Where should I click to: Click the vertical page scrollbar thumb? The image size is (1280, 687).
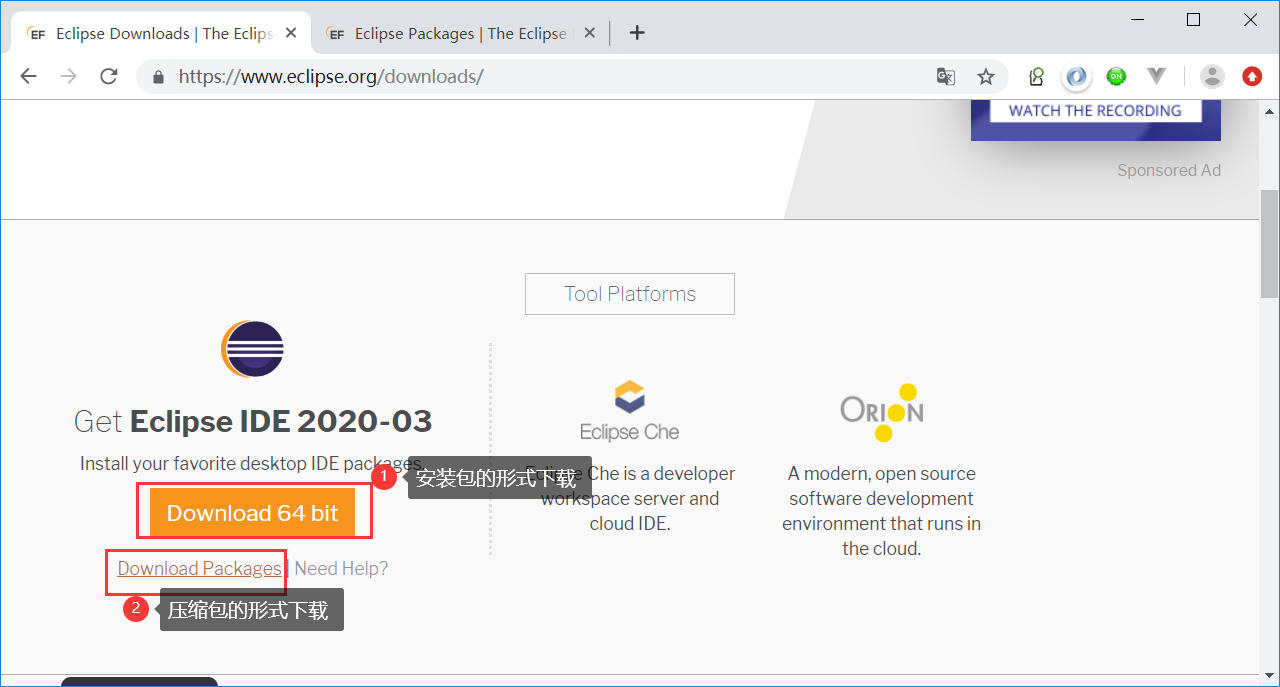click(1269, 243)
